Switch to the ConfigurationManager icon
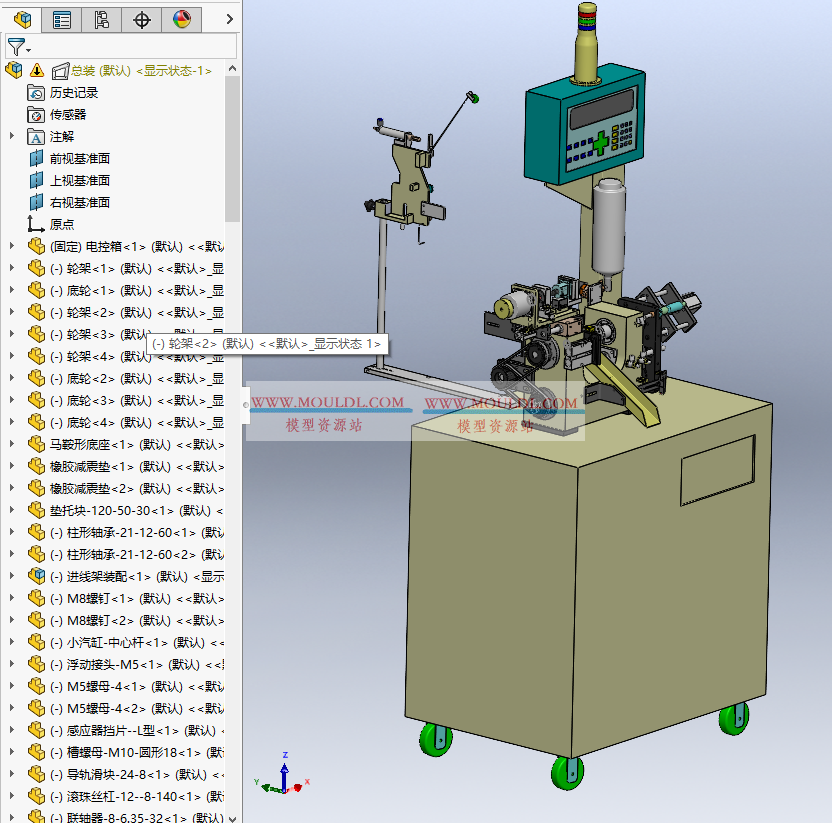 (101, 19)
